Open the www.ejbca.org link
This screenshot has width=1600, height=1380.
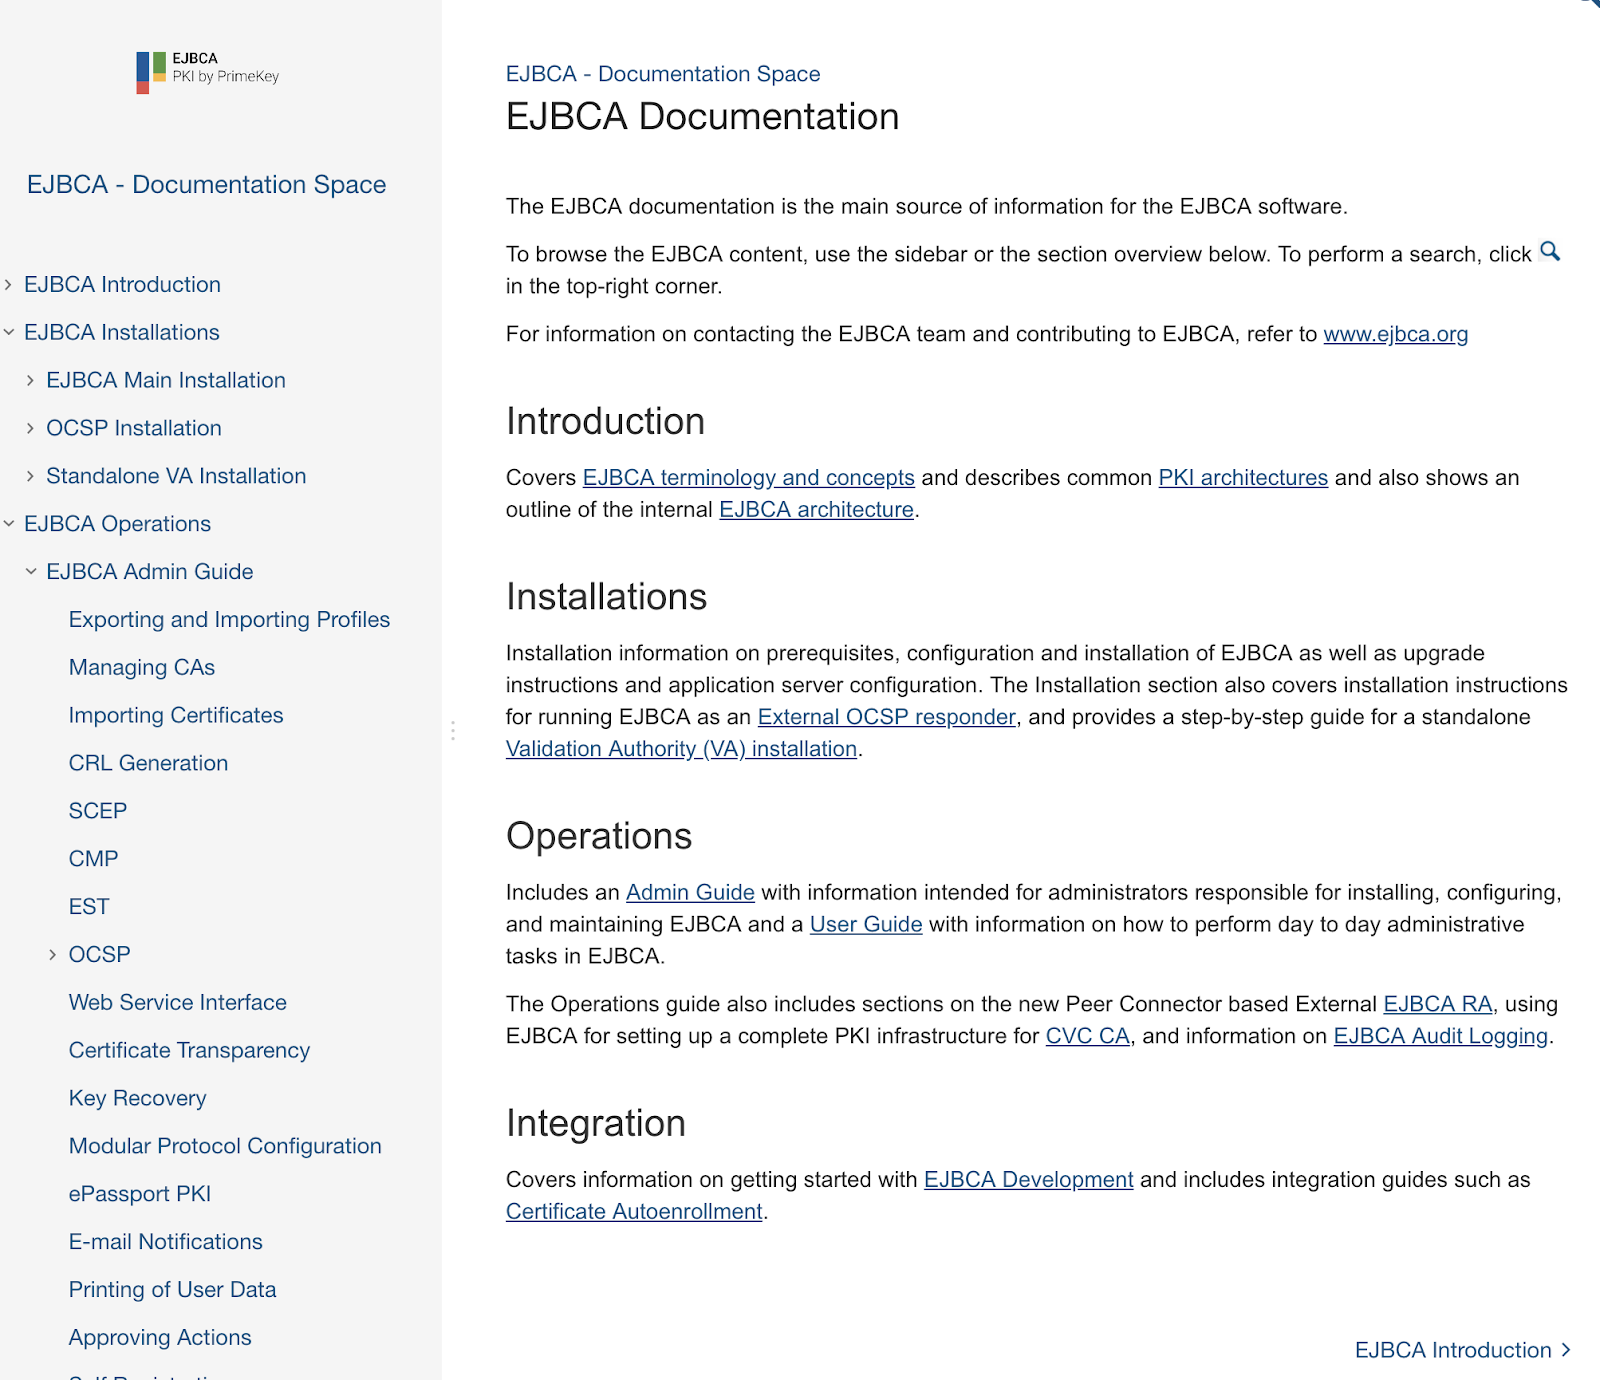1395,334
